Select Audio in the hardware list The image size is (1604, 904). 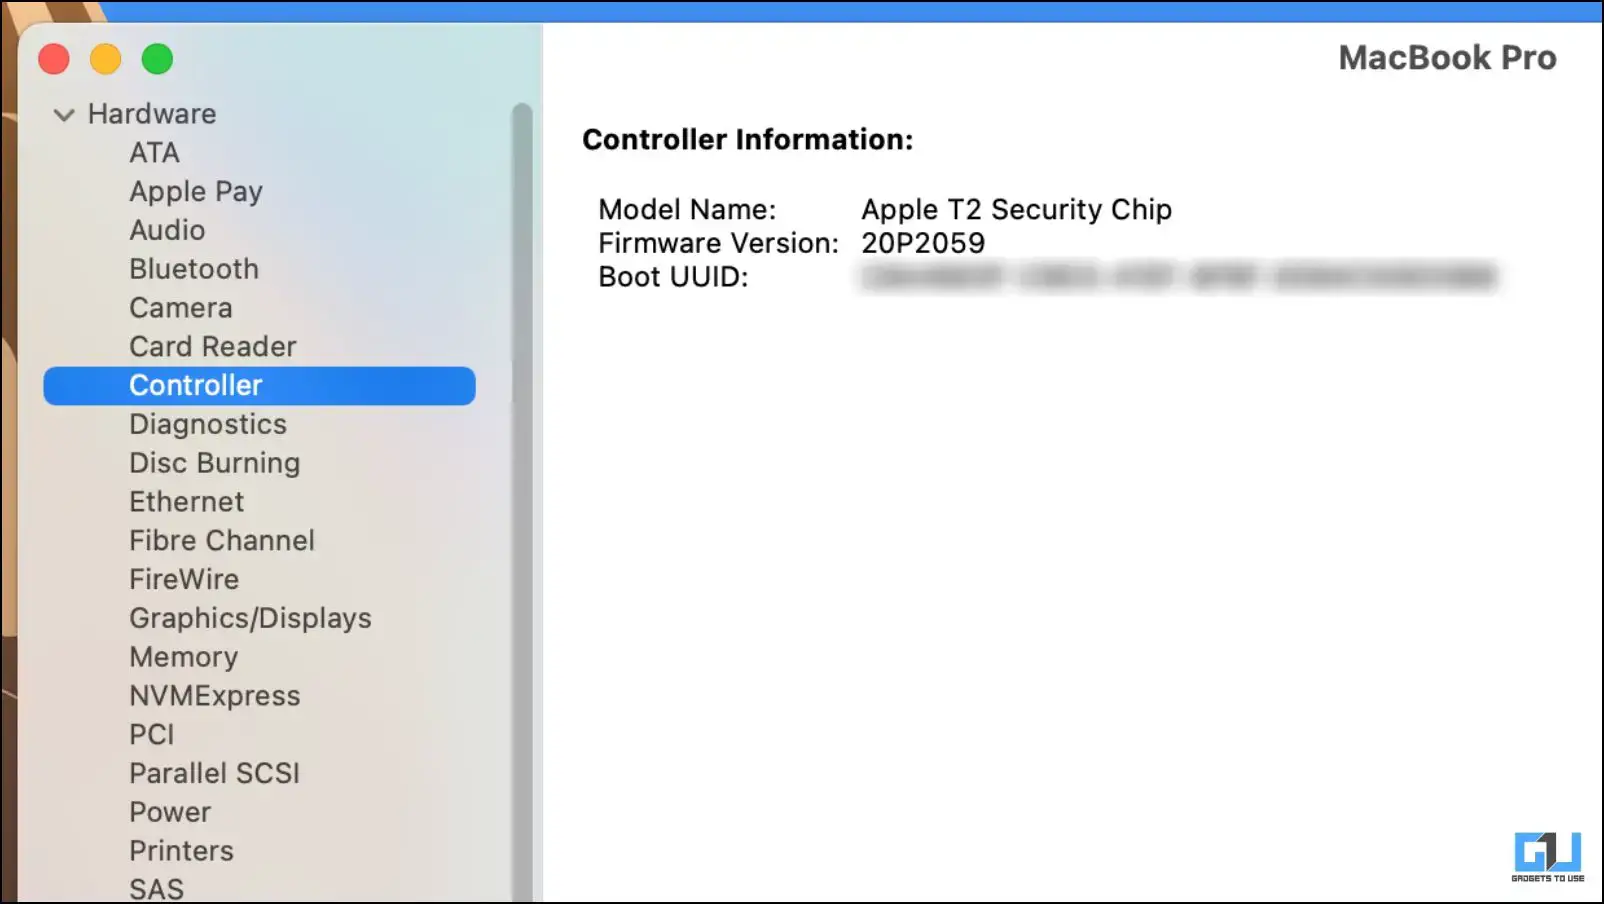167,230
